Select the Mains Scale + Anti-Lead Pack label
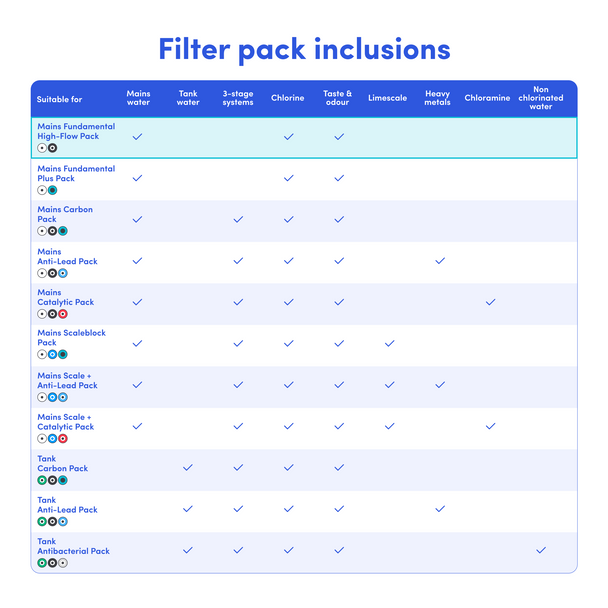The height and width of the screenshot is (608, 608). coord(67,380)
